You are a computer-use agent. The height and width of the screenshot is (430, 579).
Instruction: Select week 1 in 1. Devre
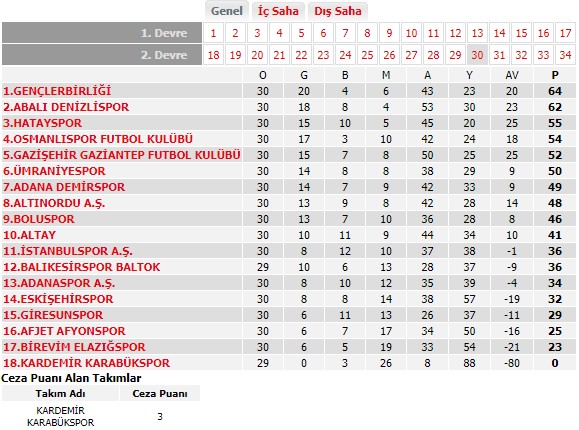coord(213,33)
